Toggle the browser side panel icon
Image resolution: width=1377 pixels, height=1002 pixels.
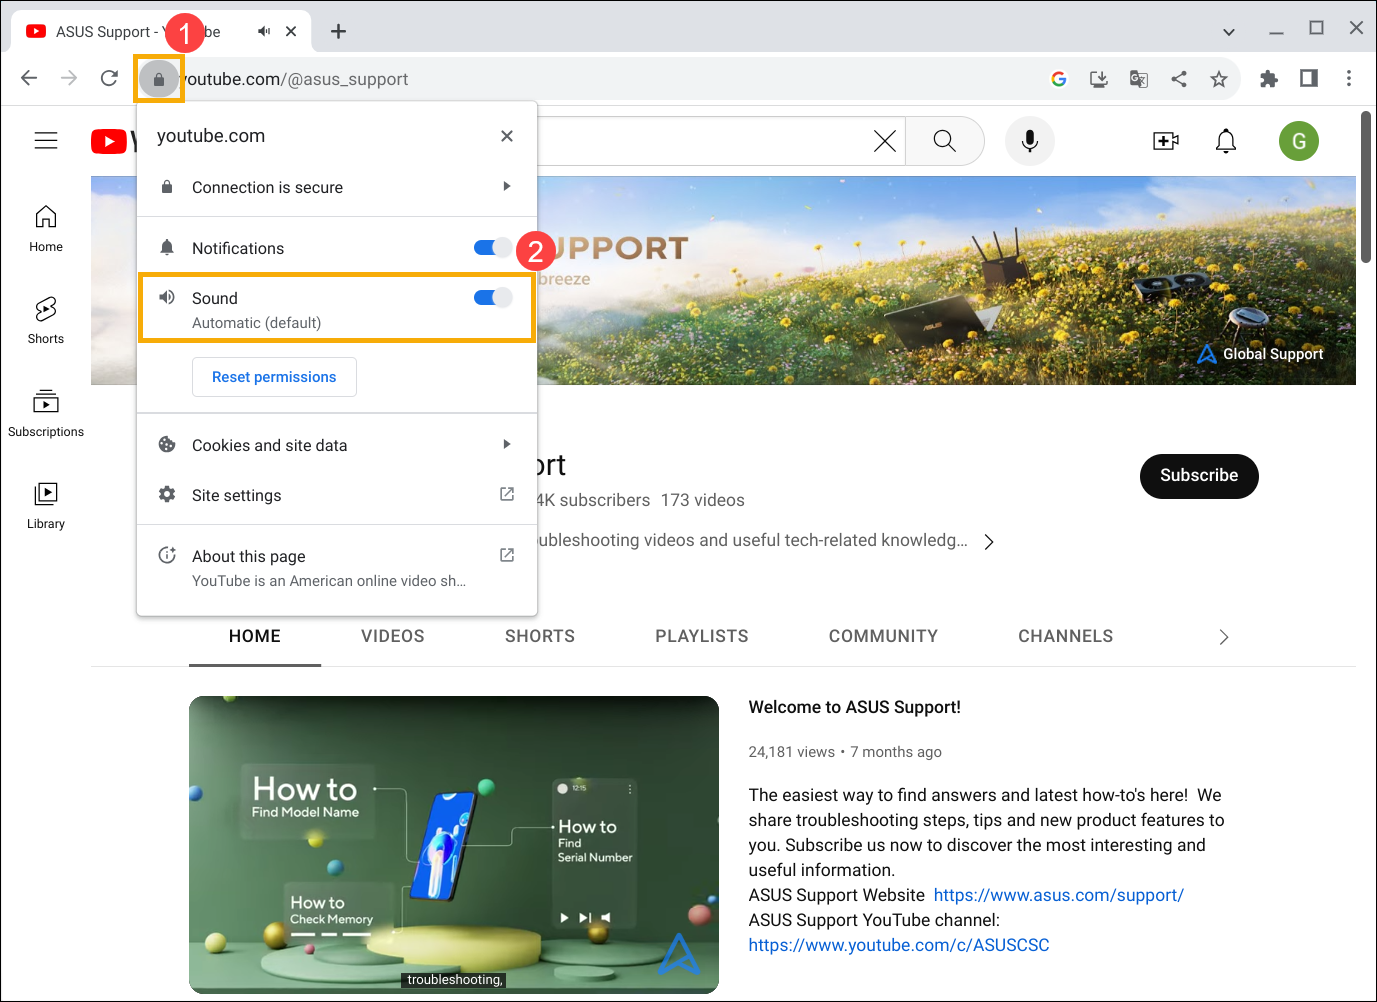click(x=1309, y=78)
